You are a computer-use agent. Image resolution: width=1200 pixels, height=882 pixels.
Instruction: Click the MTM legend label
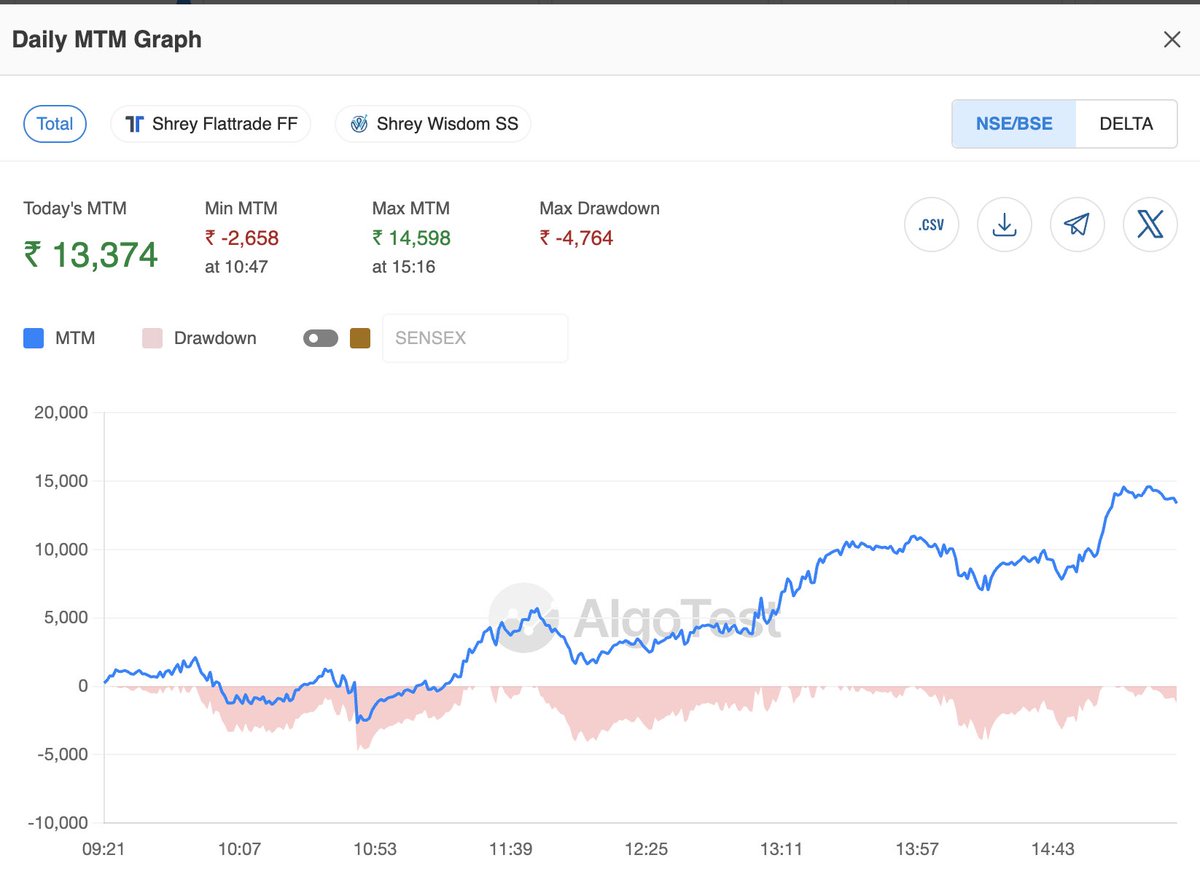(75, 338)
